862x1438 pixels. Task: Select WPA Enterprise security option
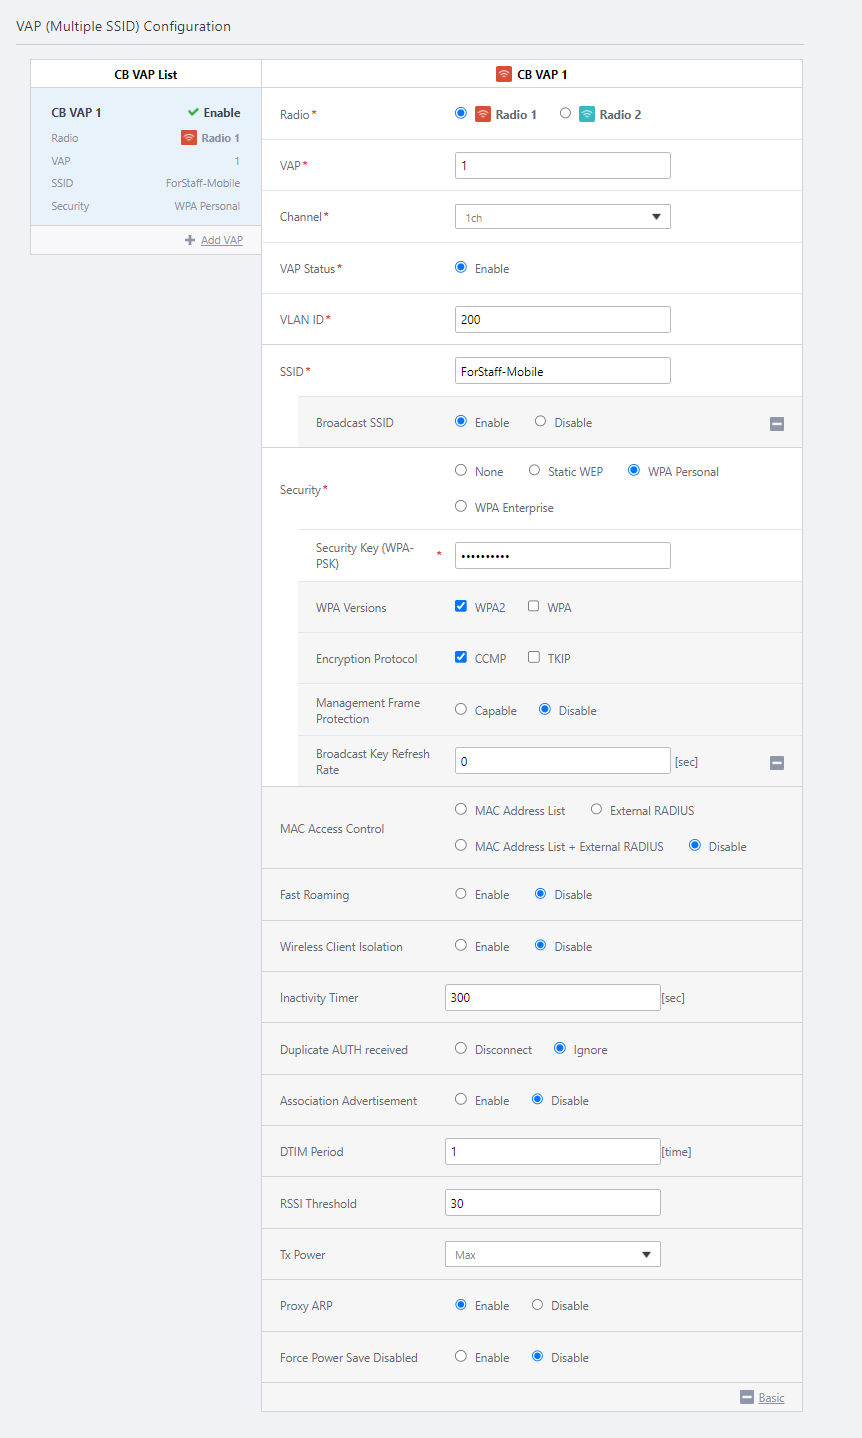tap(461, 506)
